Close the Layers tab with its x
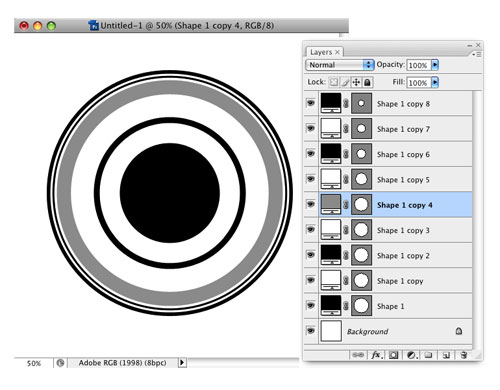Image resolution: width=500 pixels, height=390 pixels. click(x=337, y=52)
